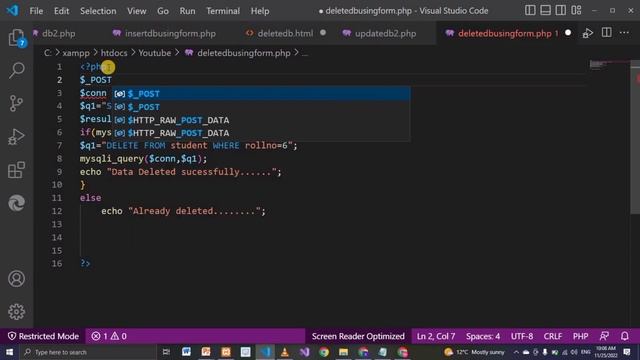Click line 9 echo Data Deleted text

[180, 172]
